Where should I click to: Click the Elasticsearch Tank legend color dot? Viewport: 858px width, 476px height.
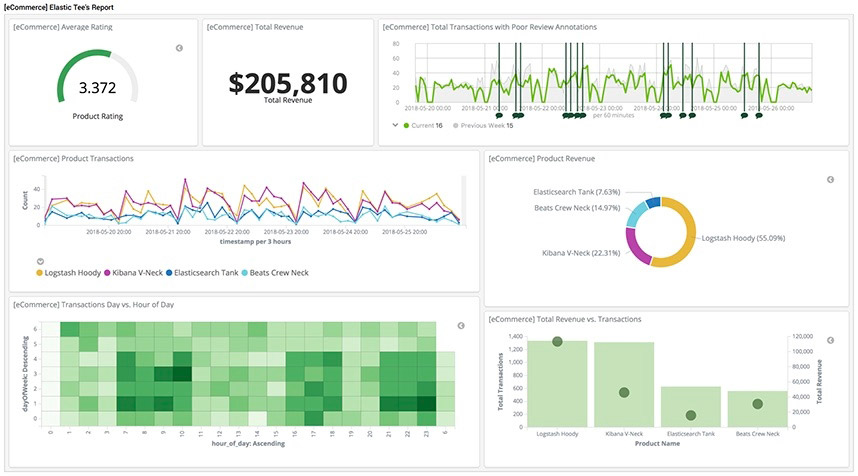coord(169,272)
